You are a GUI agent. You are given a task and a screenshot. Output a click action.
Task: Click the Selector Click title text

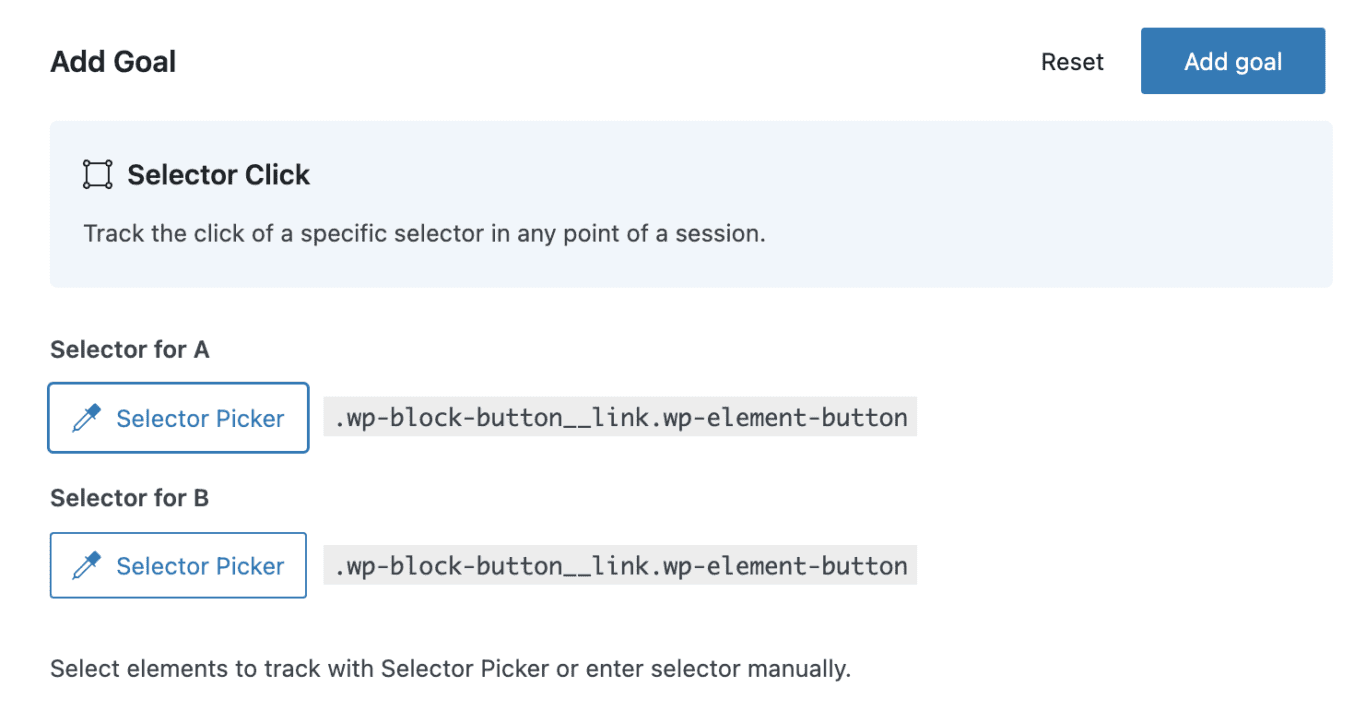[218, 175]
